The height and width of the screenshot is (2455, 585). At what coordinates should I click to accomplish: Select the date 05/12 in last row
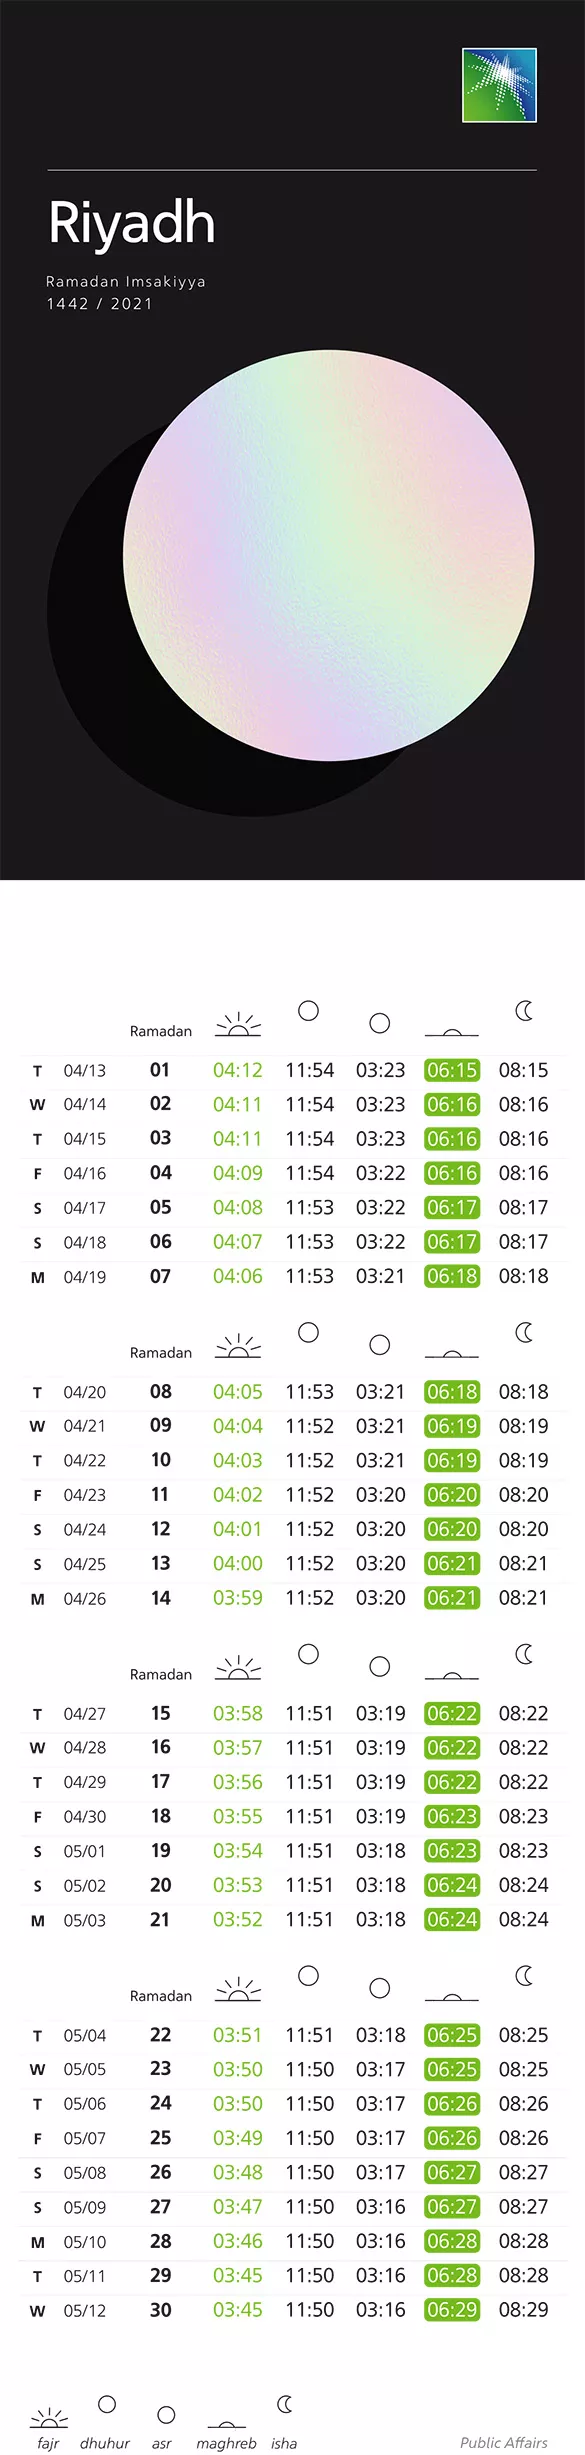85,2310
